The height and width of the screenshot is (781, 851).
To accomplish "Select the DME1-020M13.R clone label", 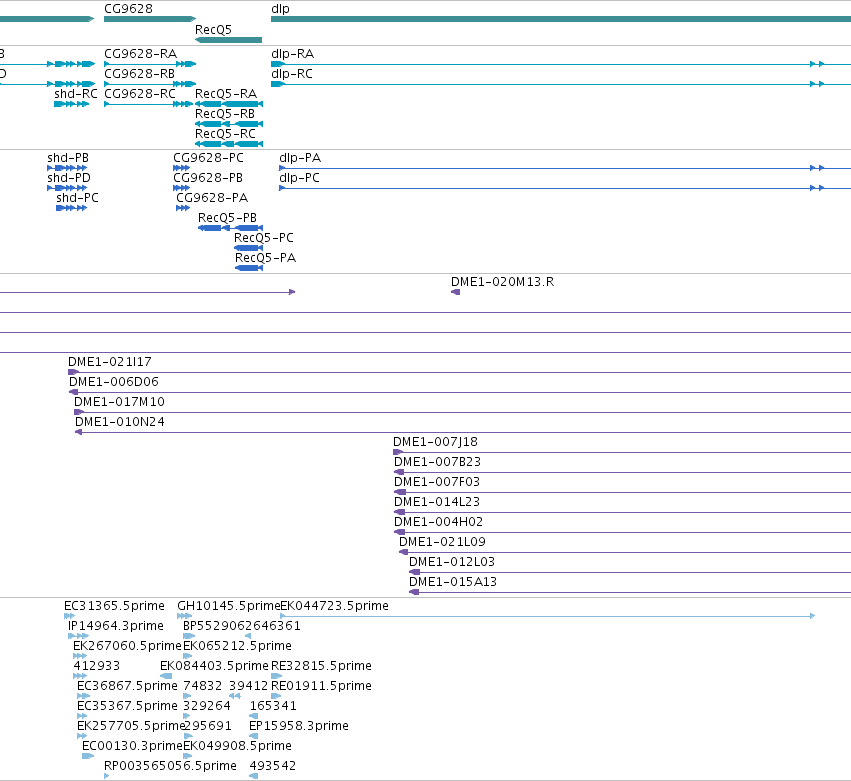I will [x=503, y=282].
